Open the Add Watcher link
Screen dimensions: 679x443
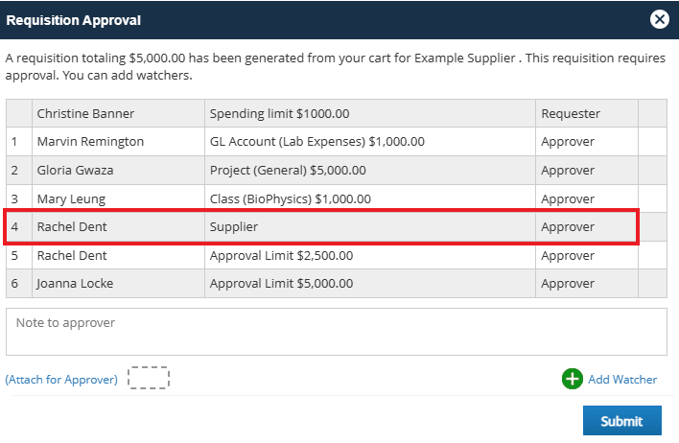622,379
